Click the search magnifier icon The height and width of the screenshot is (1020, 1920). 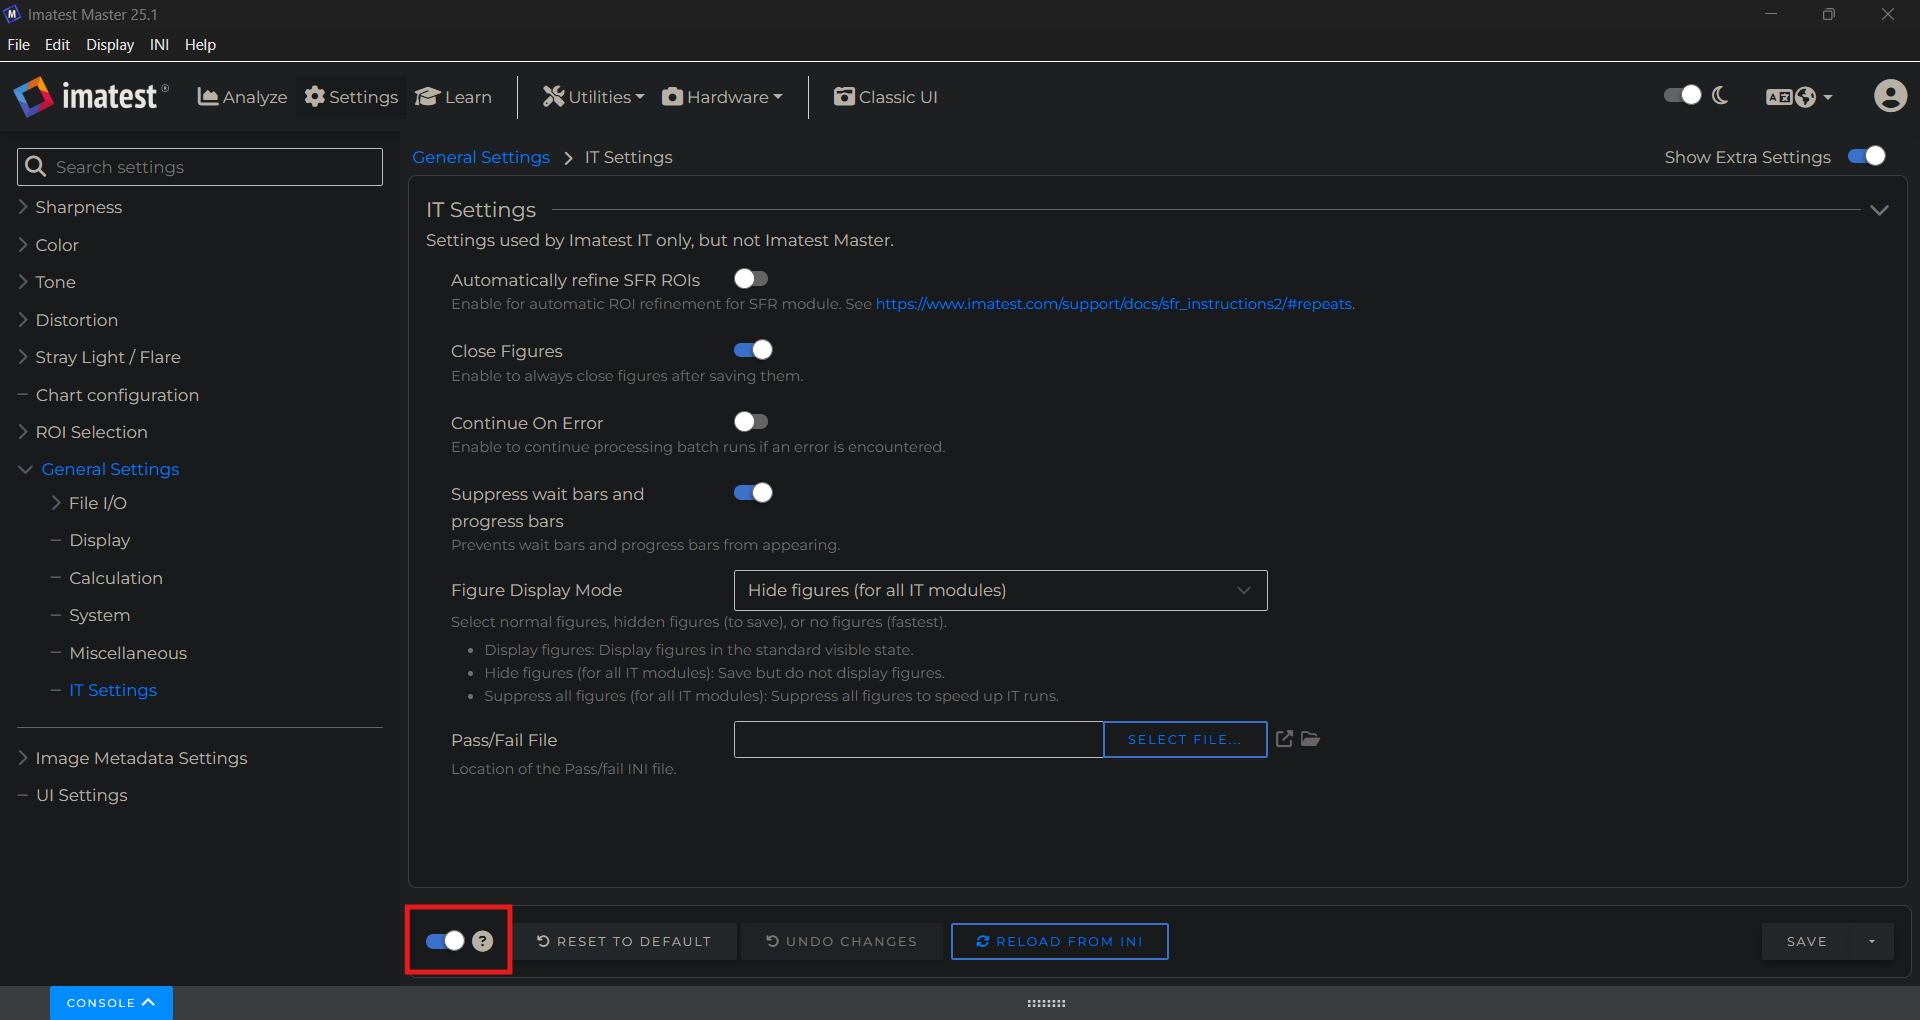coord(35,167)
